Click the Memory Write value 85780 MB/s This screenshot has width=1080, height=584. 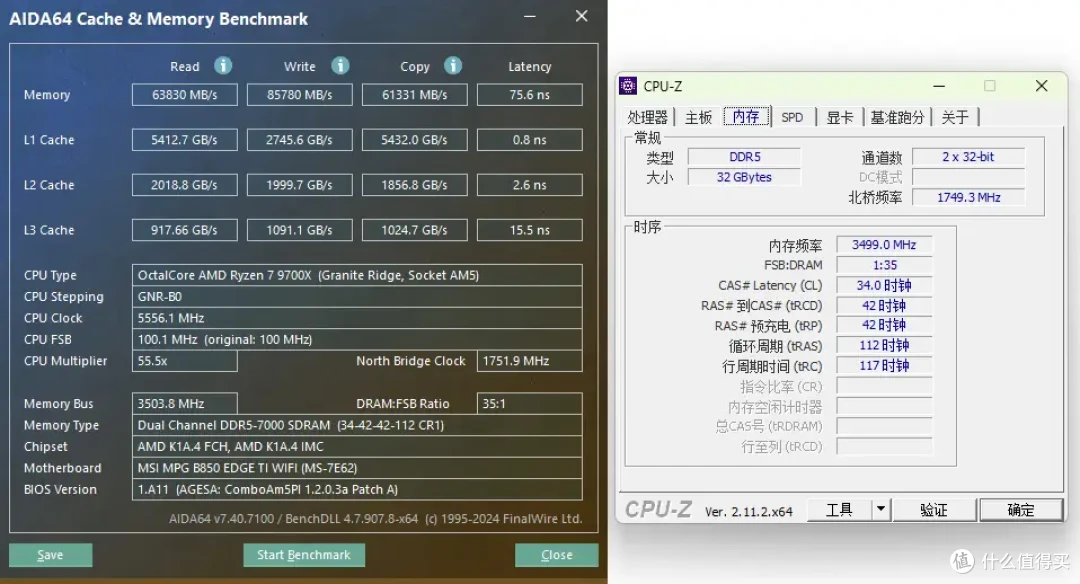[x=300, y=94]
